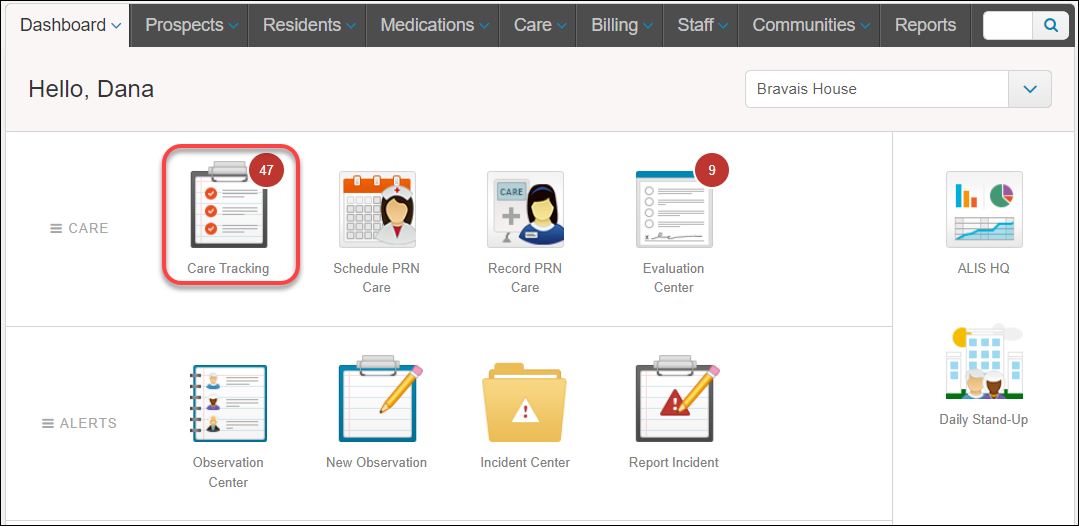The height and width of the screenshot is (526, 1079).
Task: Open the Schedule PRN Care calendar icon
Action: tap(377, 209)
